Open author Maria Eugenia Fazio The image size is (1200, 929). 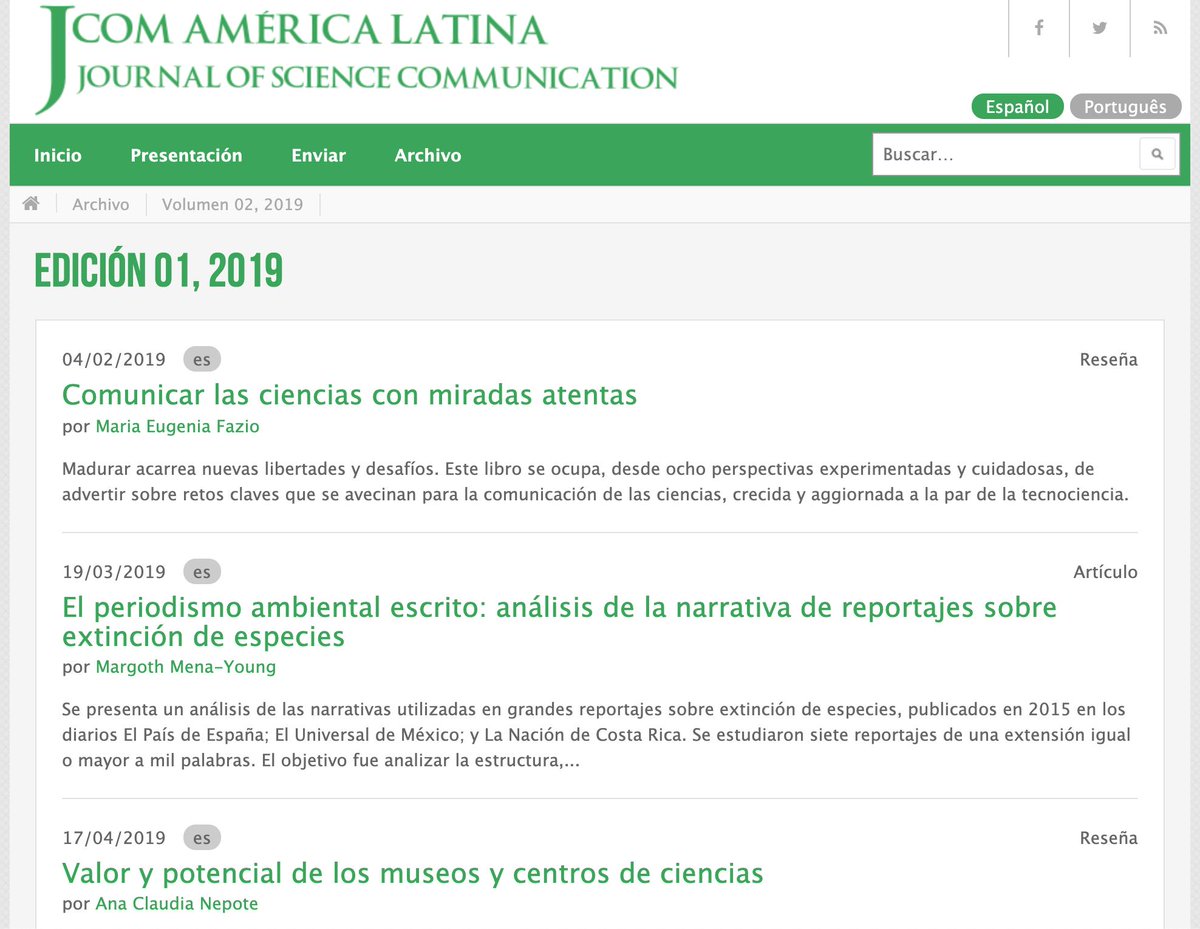[177, 427]
